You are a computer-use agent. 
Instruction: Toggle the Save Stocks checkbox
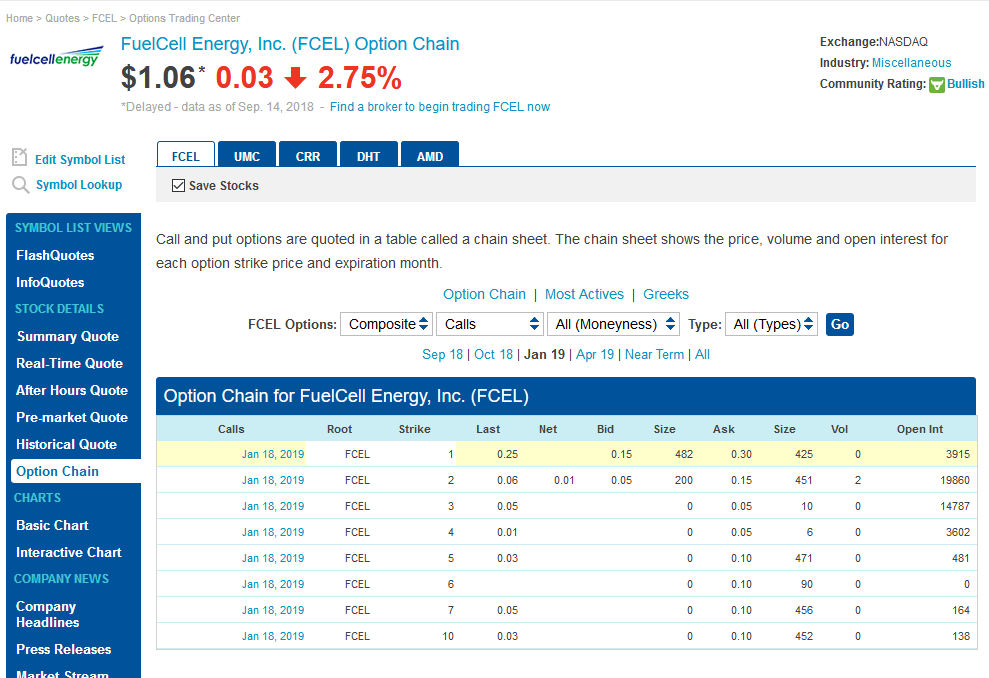tap(178, 185)
